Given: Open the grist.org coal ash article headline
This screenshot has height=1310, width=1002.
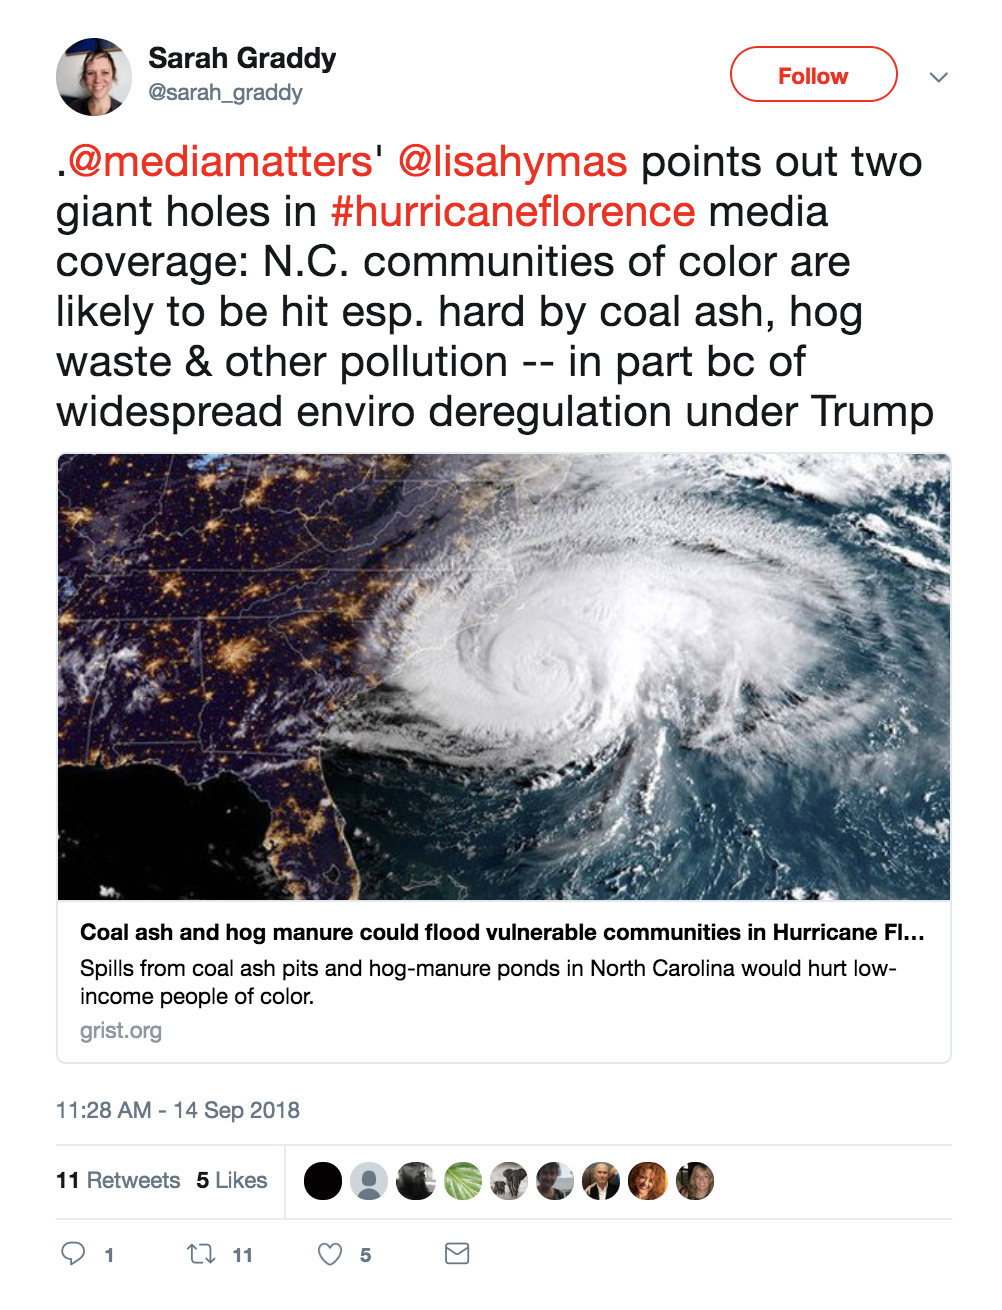Looking at the screenshot, I should click(502, 932).
